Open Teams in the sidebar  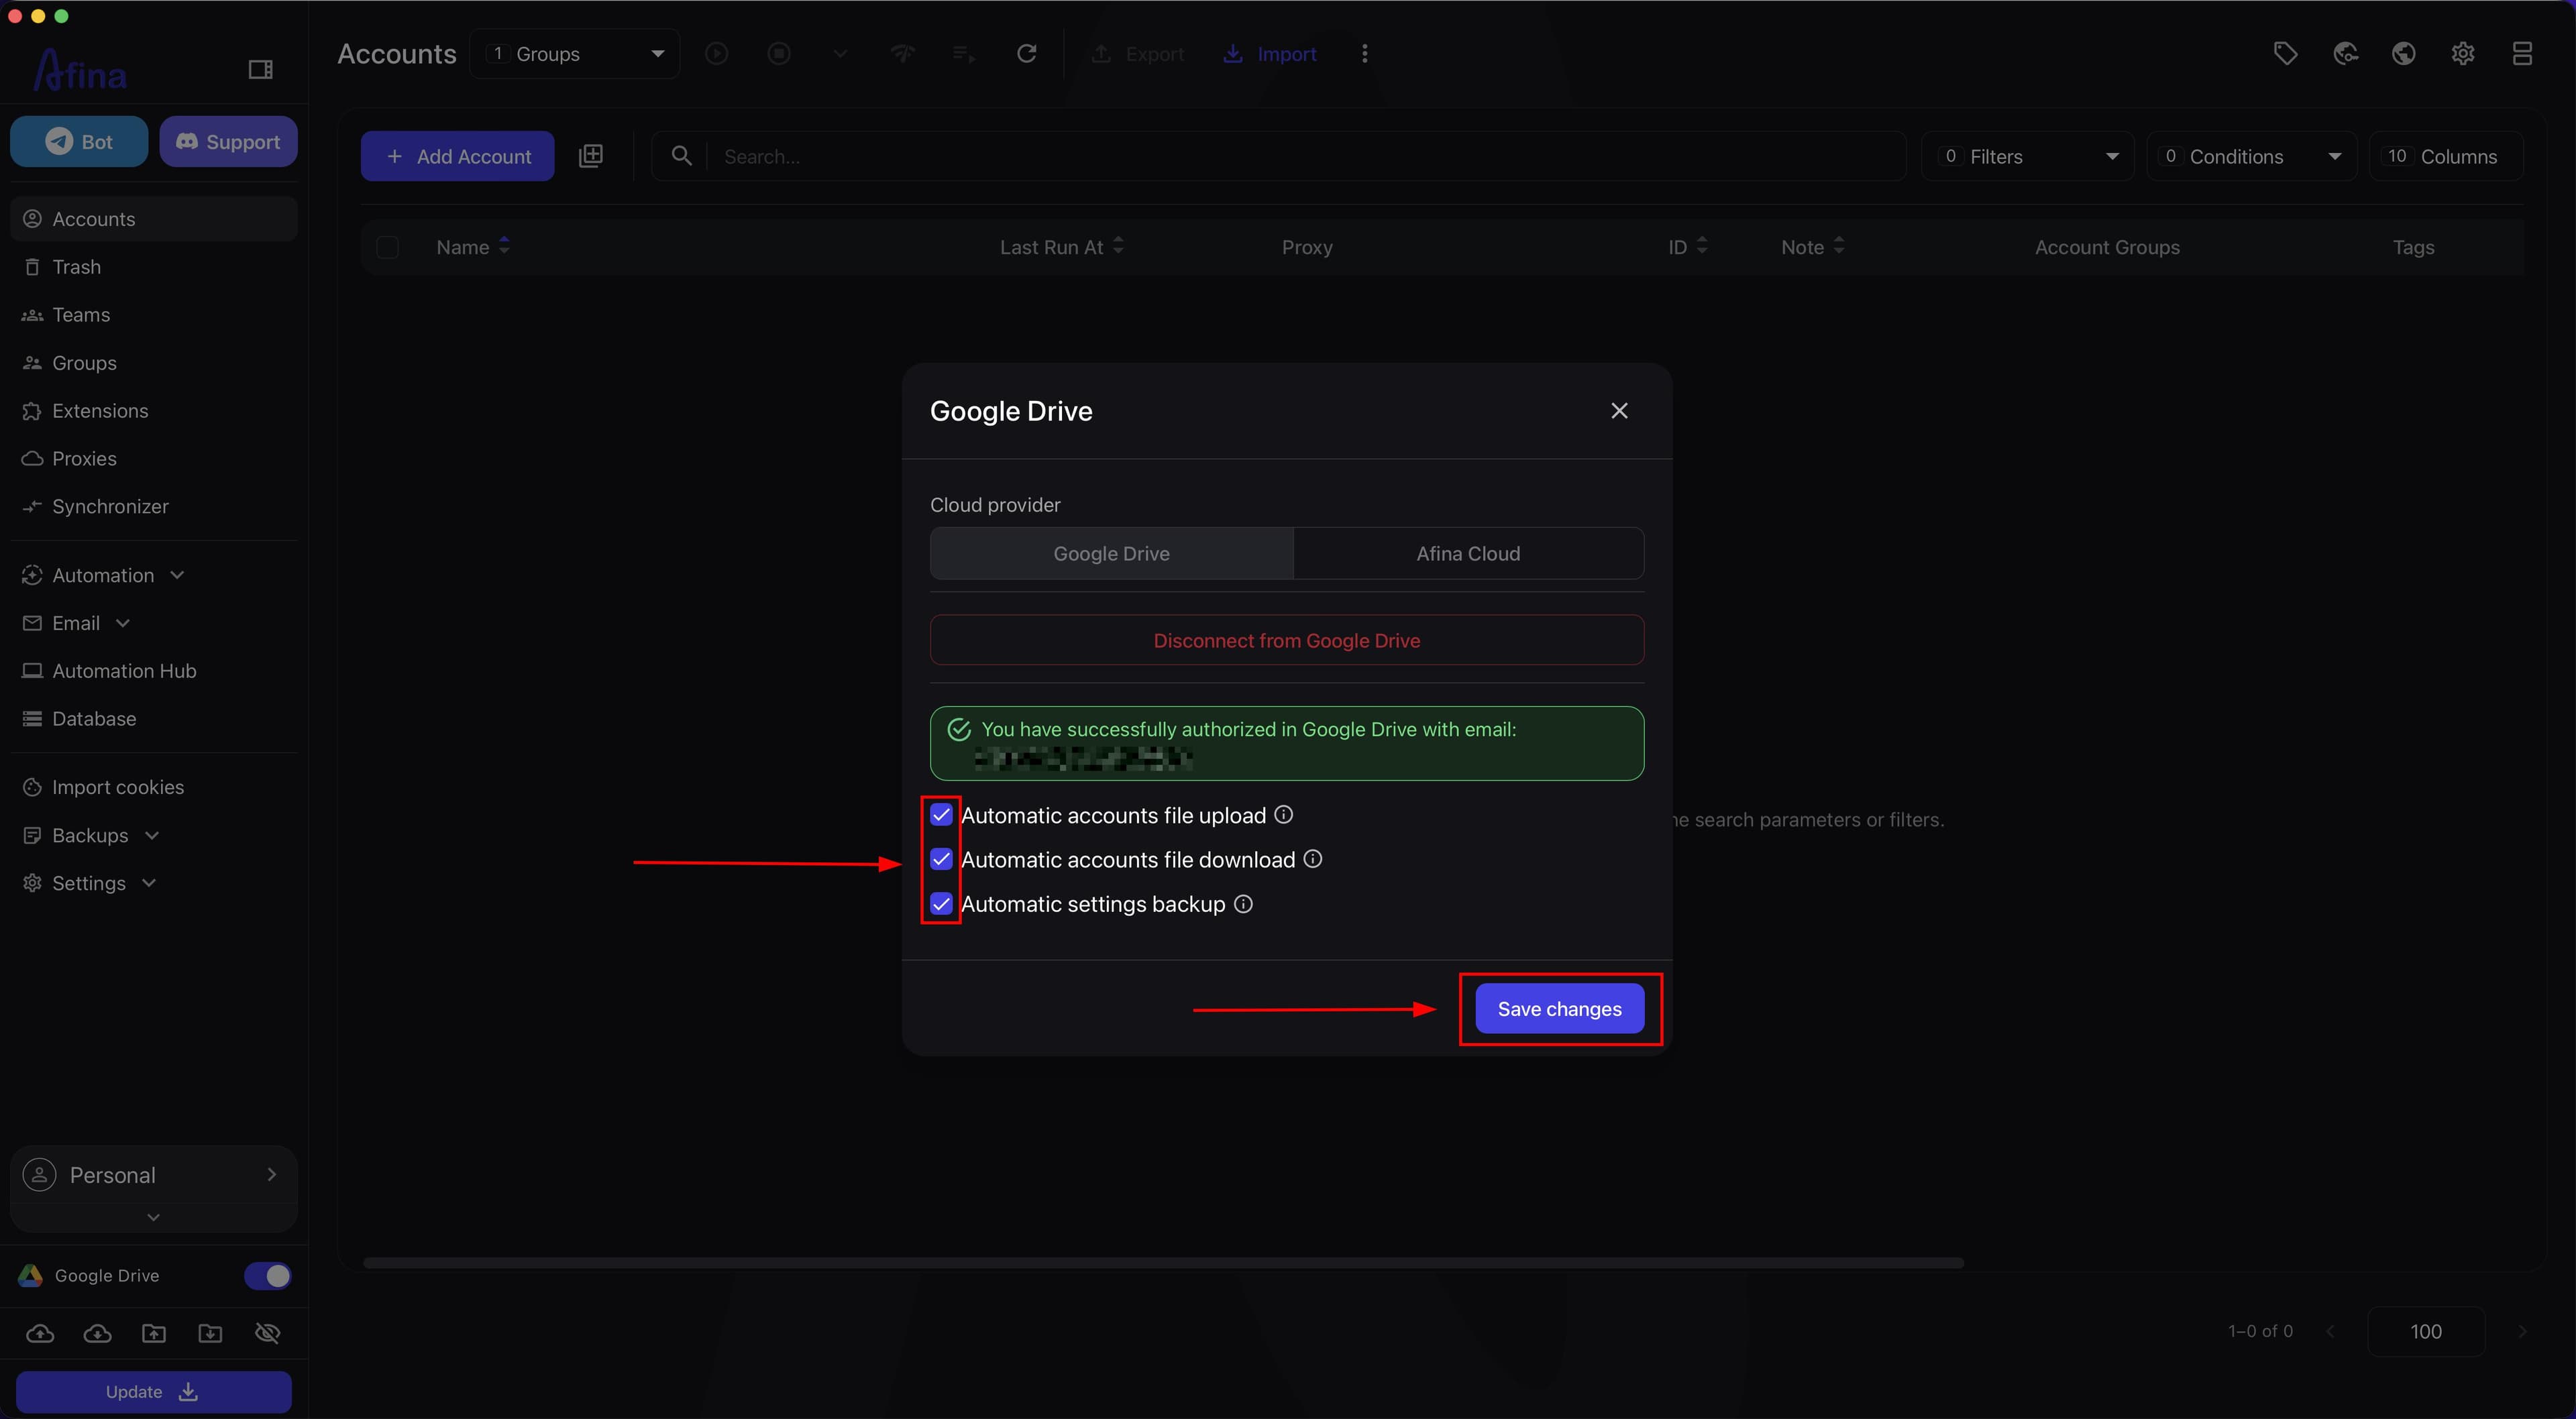(154, 315)
